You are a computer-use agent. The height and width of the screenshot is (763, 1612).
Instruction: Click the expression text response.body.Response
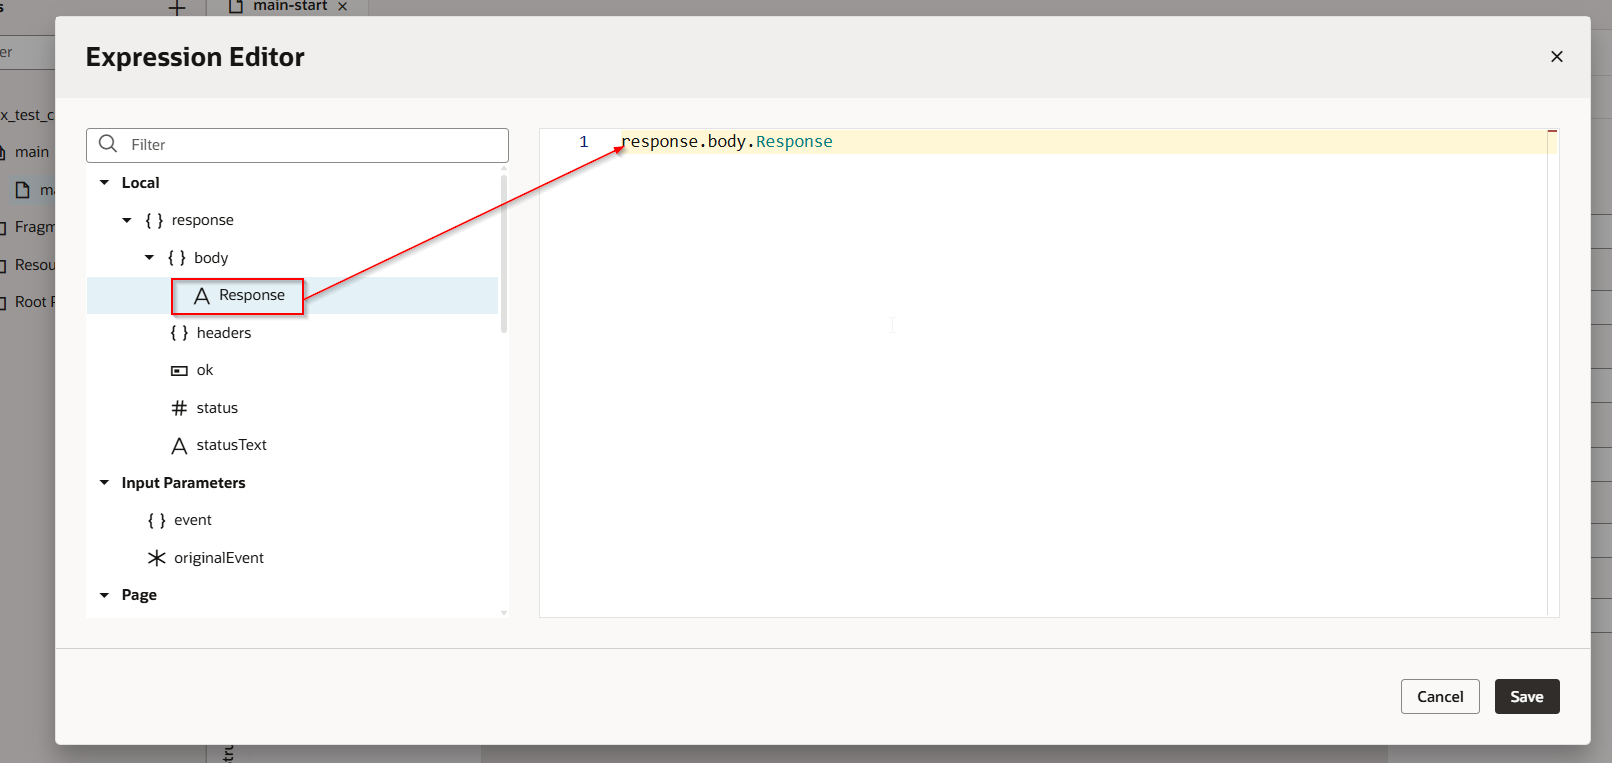[727, 142]
